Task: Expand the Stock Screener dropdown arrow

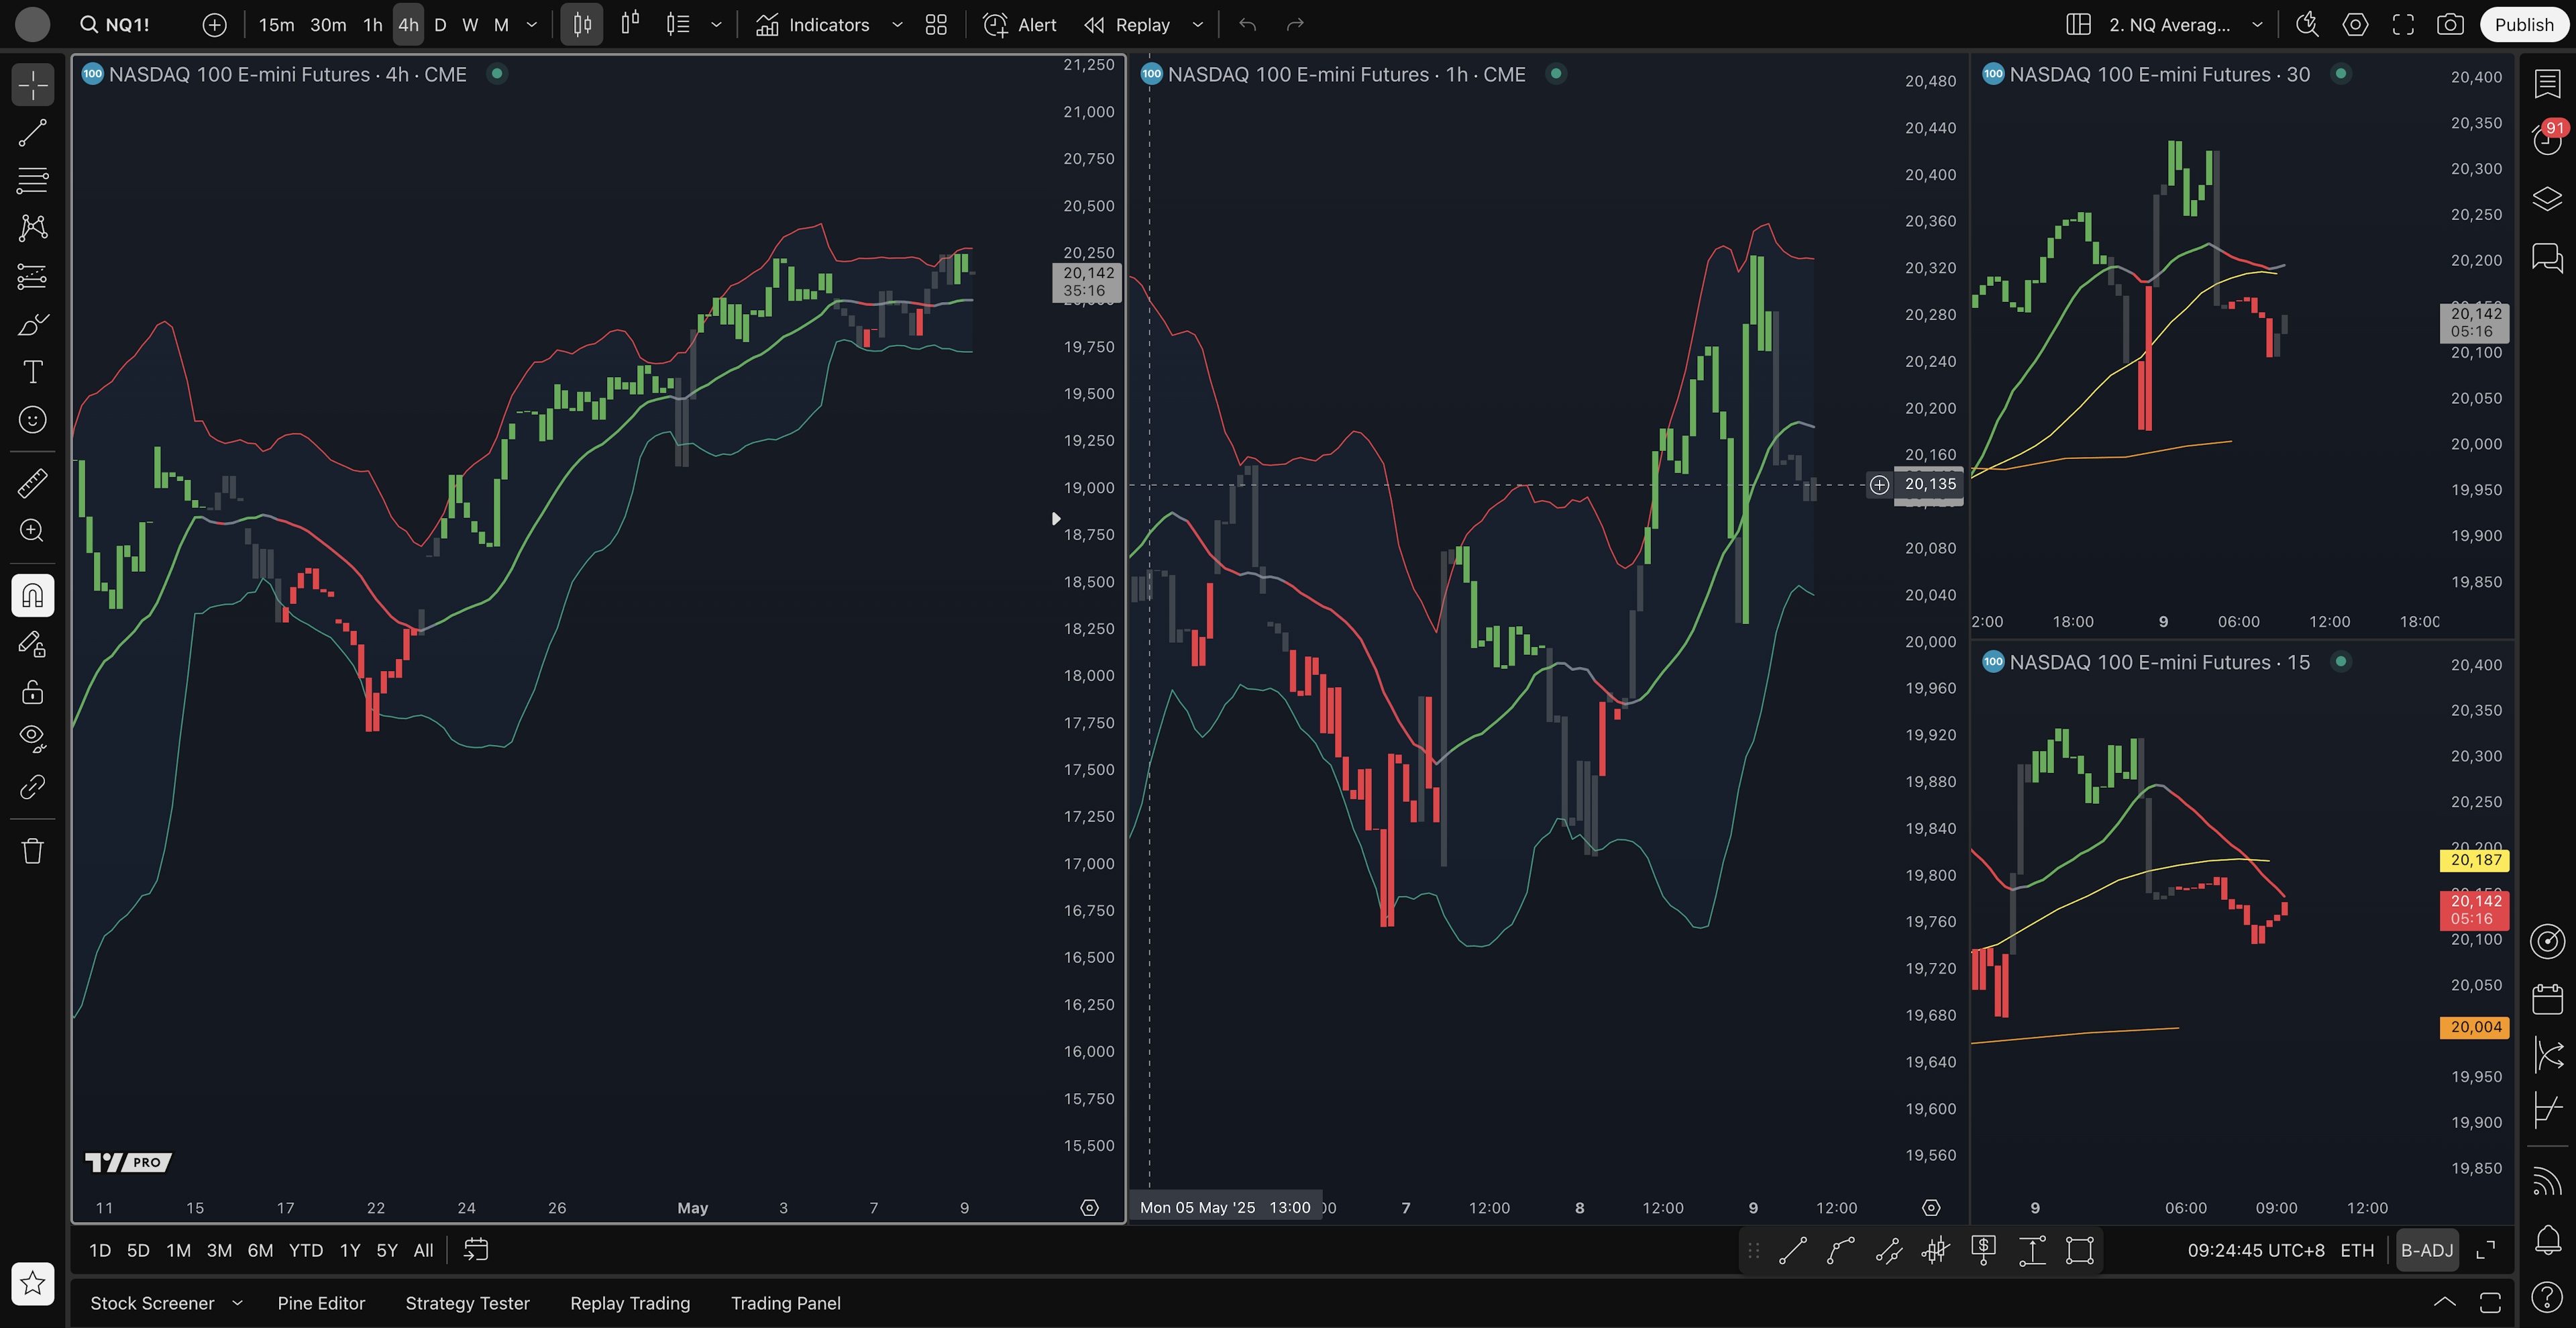Action: 237,1303
